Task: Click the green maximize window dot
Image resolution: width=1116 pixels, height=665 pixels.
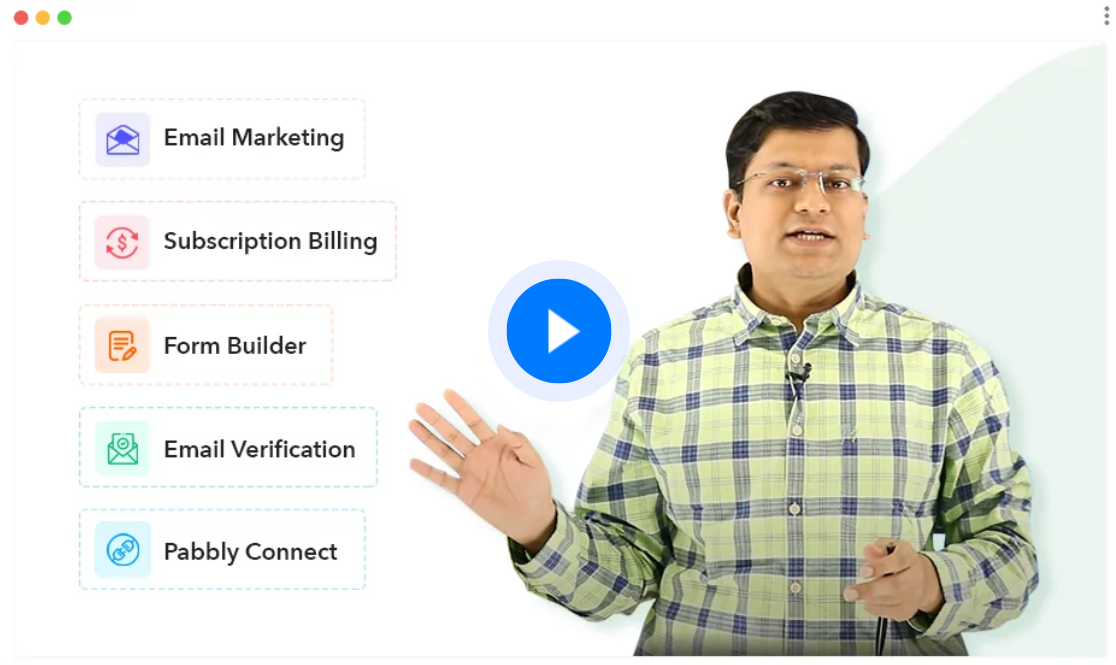Action: pyautogui.click(x=65, y=18)
